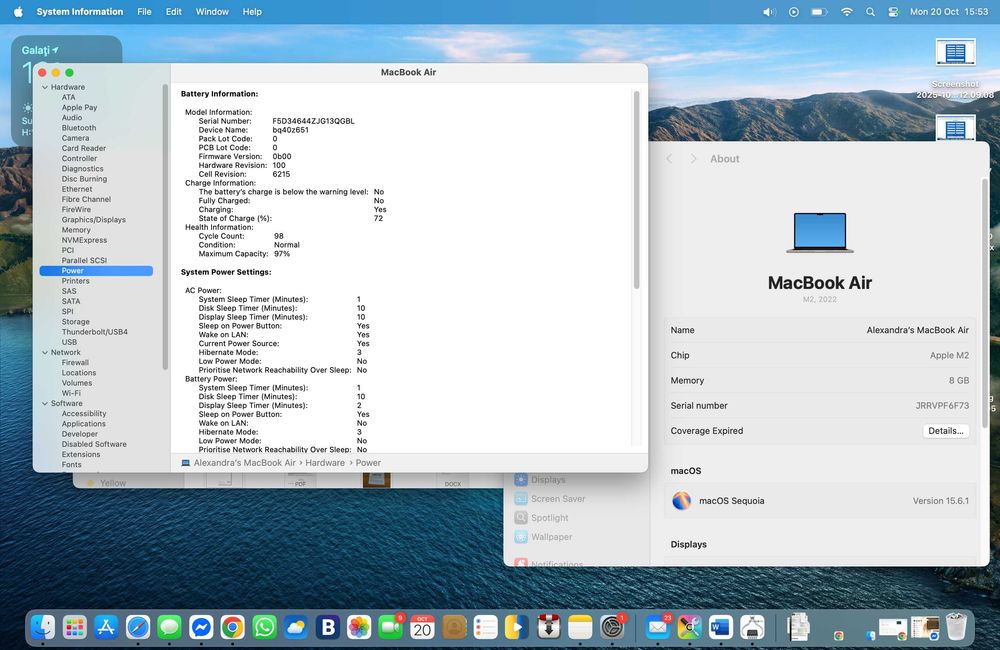The image size is (1000, 650).
Task: Open Safari in the Dock
Action: point(138,627)
